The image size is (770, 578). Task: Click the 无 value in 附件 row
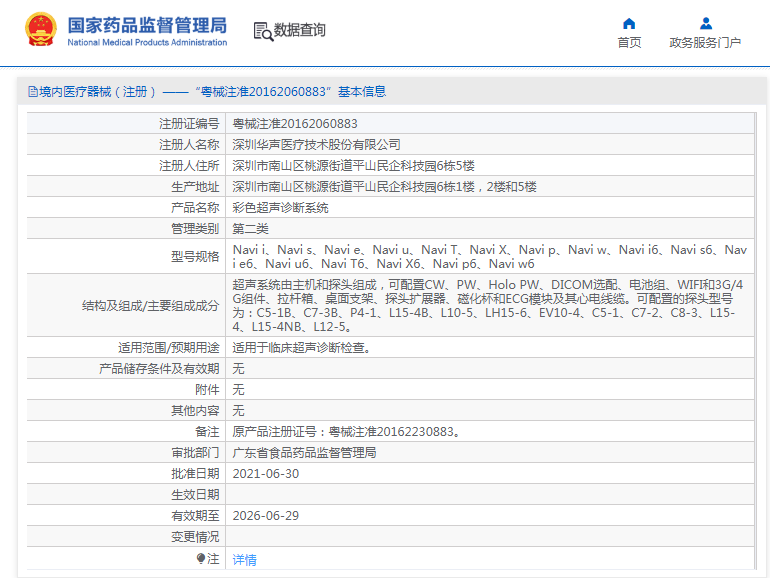pyautogui.click(x=238, y=390)
